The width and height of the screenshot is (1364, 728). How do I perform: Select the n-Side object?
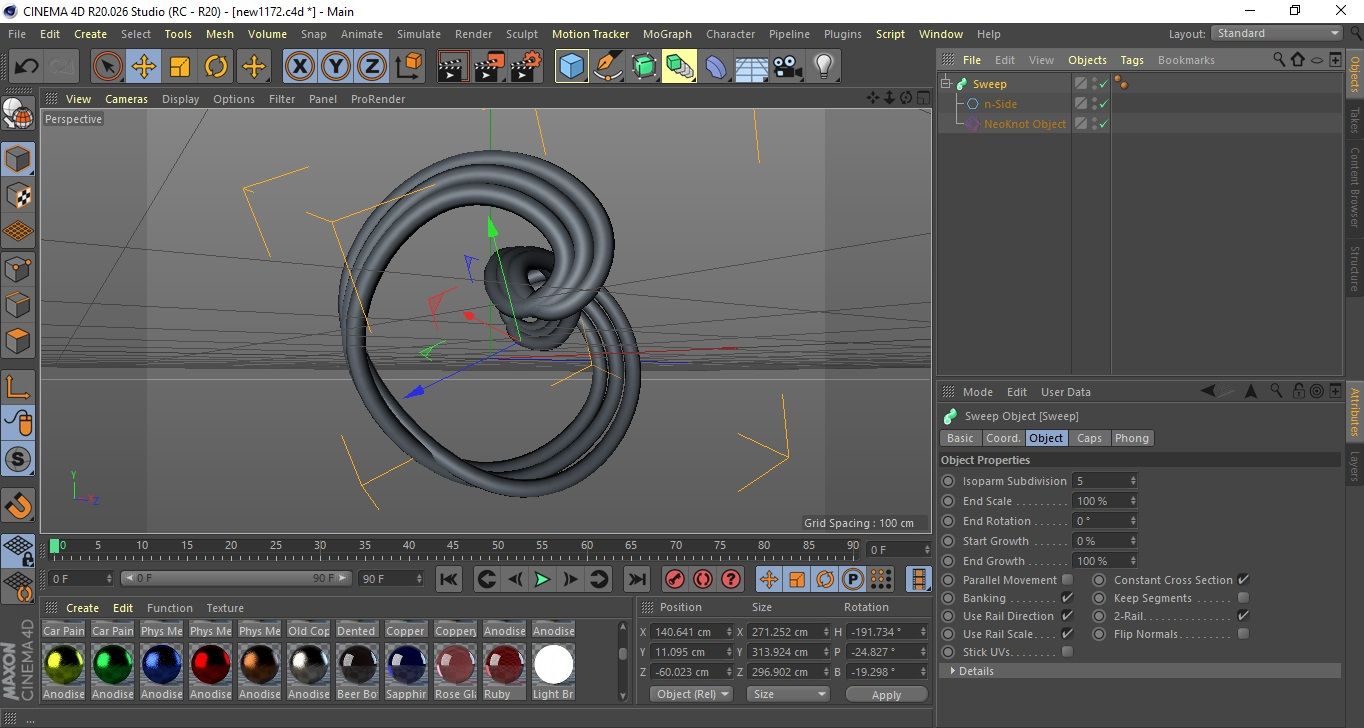tap(1000, 104)
